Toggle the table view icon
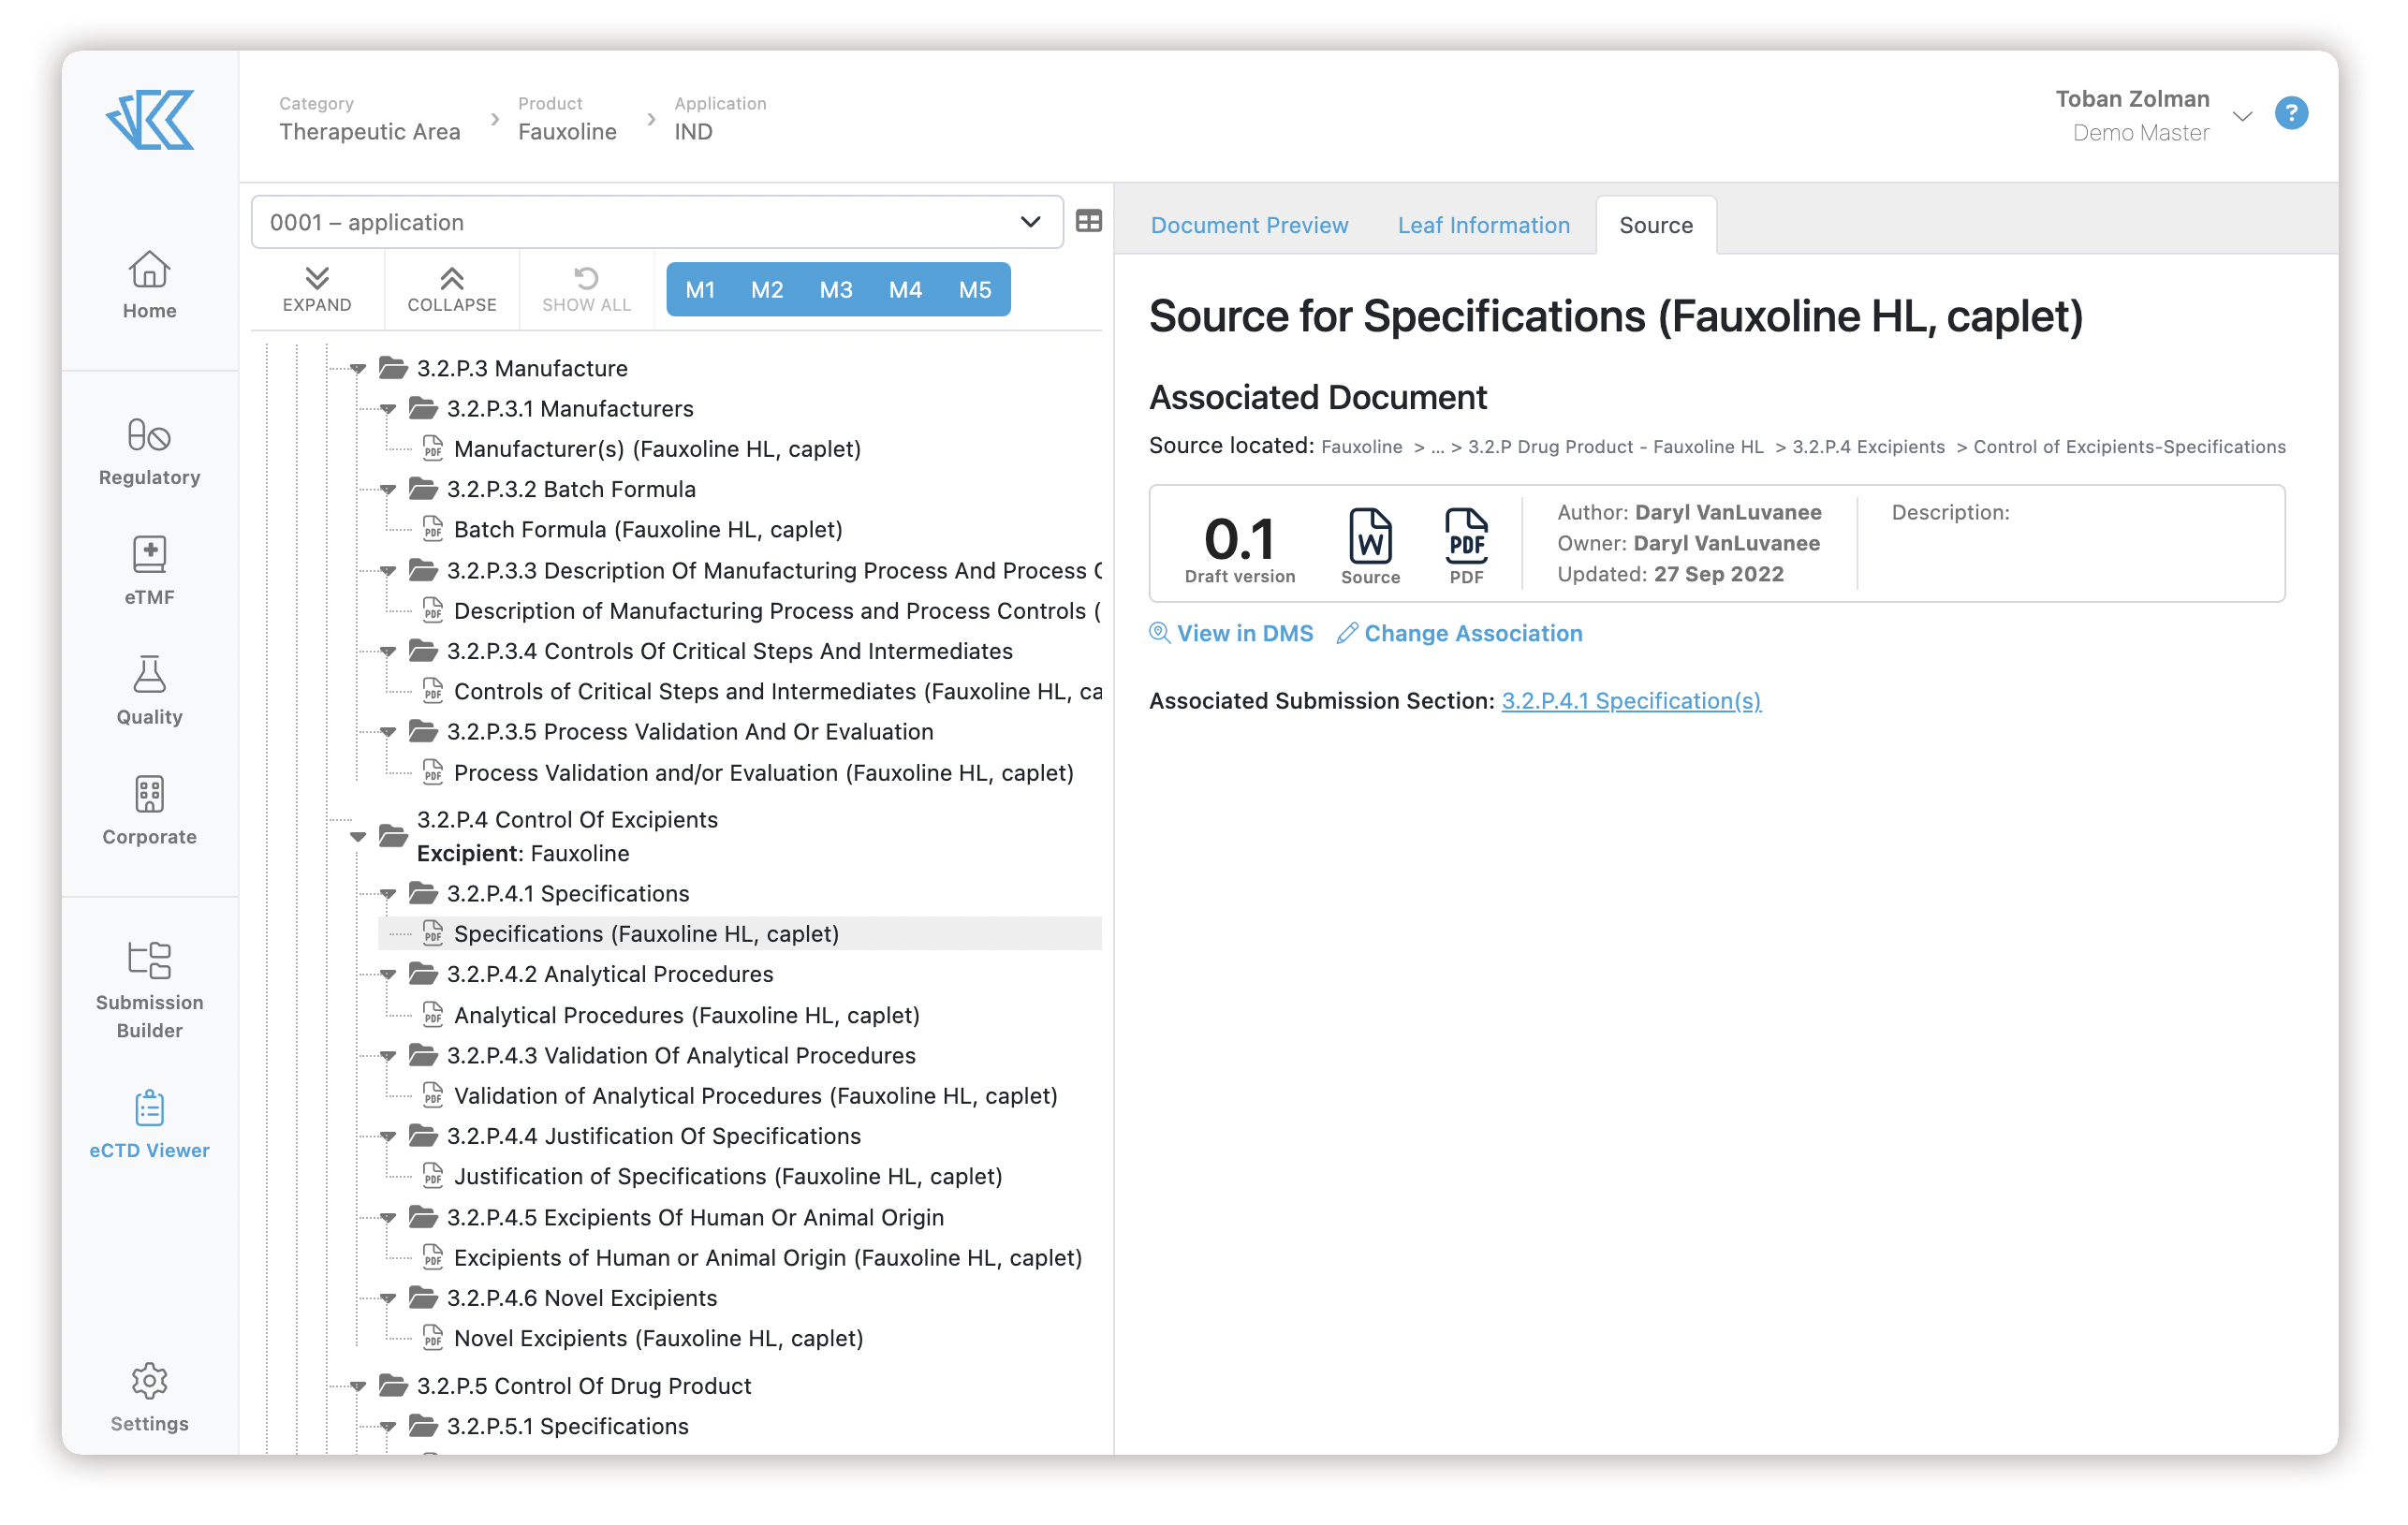 [1089, 222]
